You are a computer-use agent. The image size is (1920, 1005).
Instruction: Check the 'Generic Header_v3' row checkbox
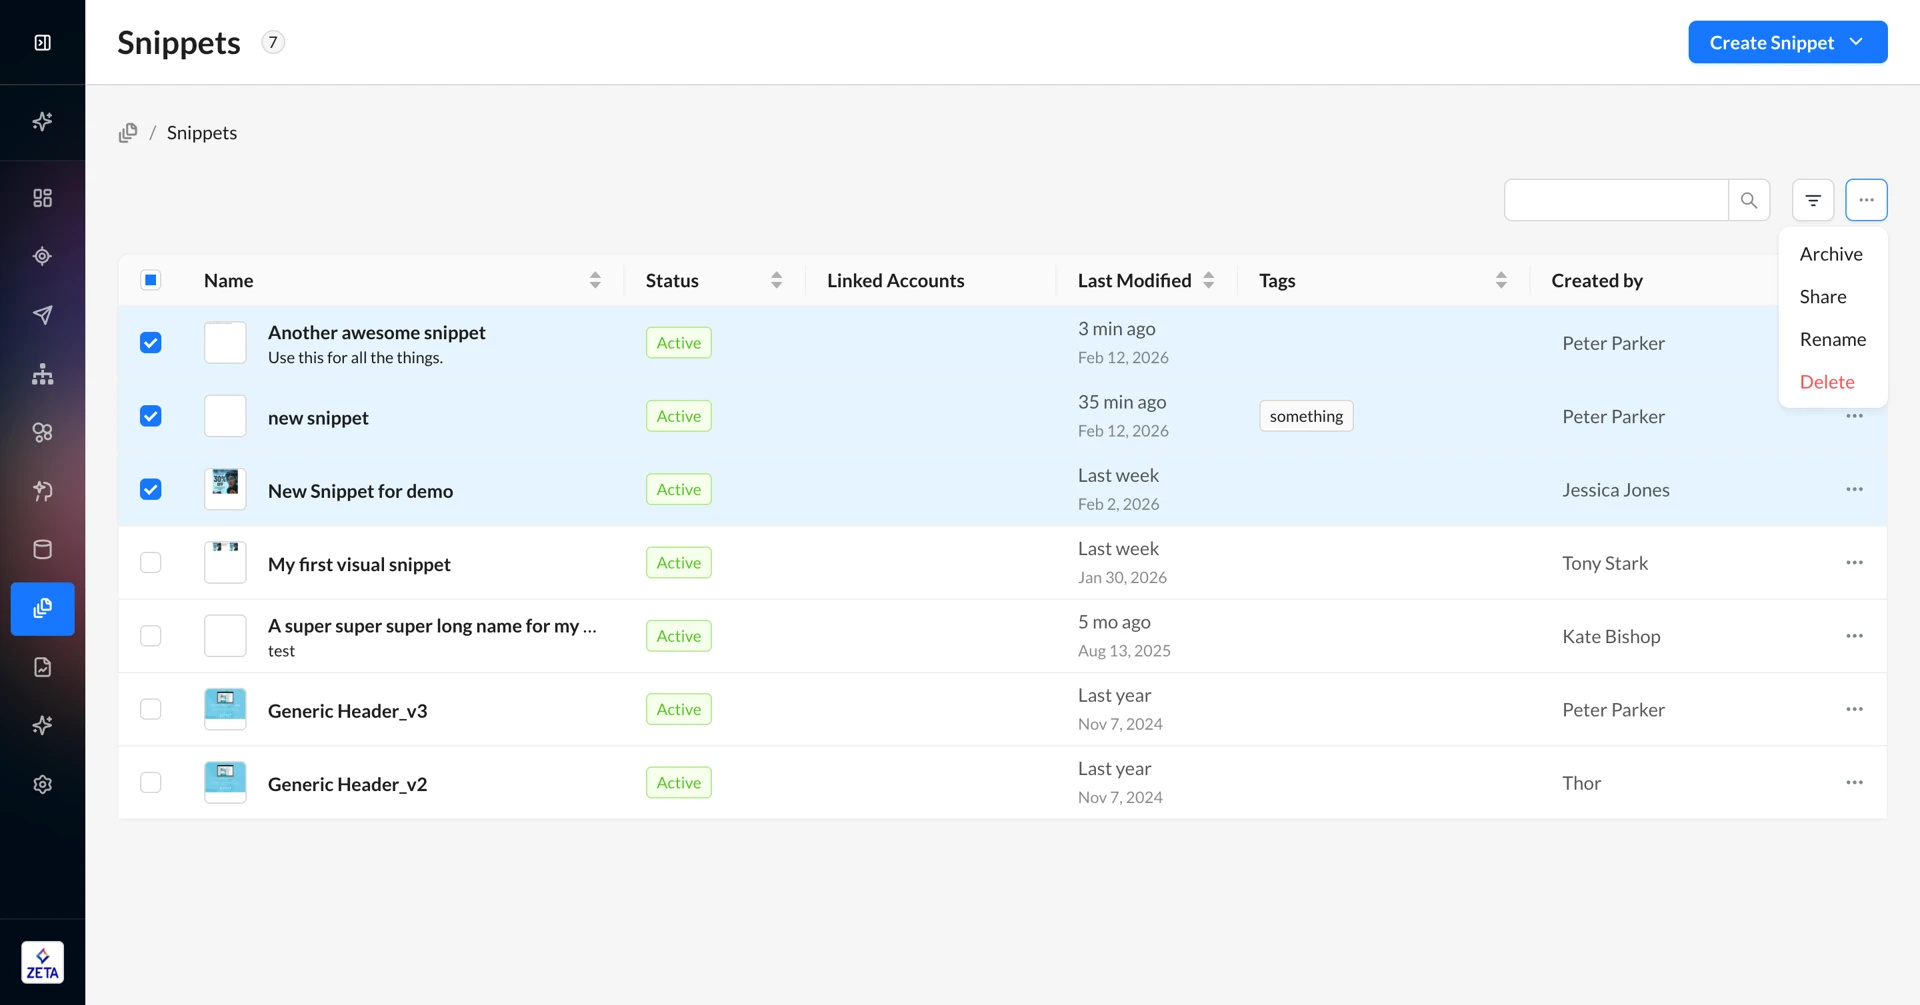[151, 709]
